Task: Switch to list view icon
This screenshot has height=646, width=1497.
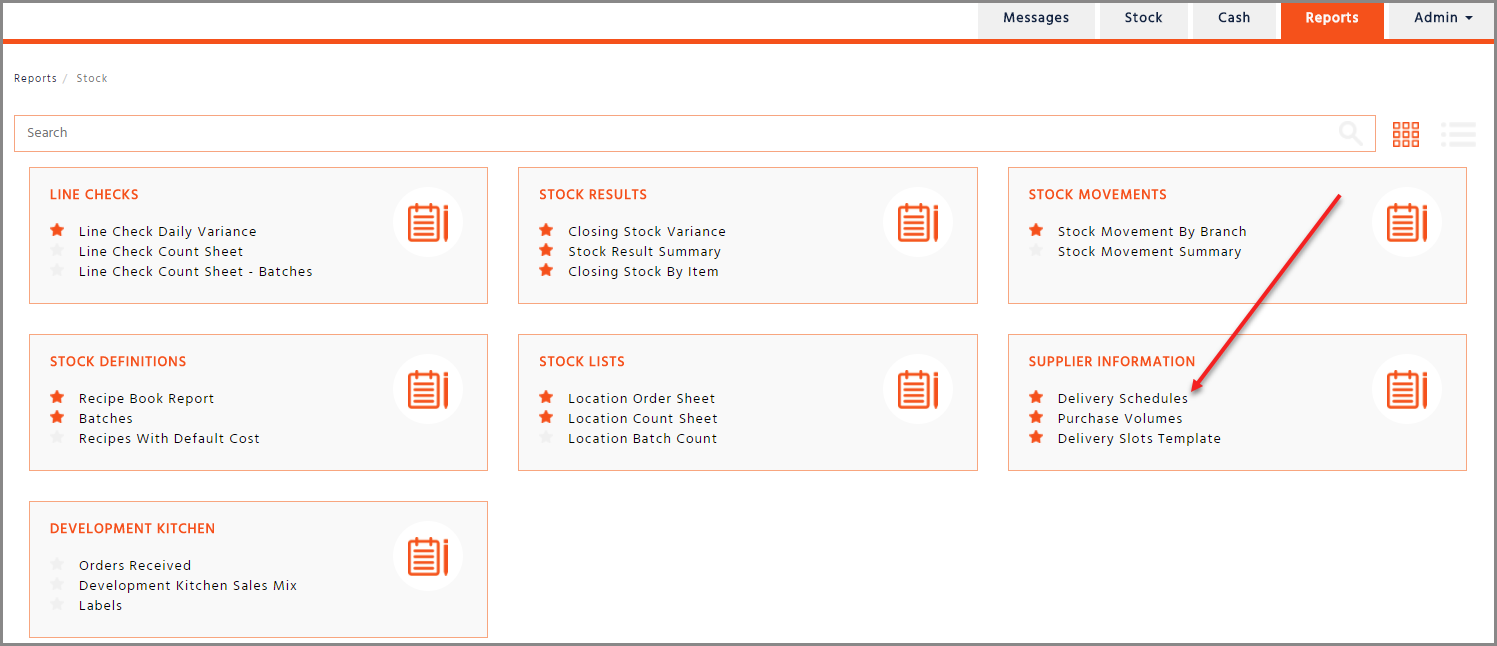Action: (x=1459, y=134)
